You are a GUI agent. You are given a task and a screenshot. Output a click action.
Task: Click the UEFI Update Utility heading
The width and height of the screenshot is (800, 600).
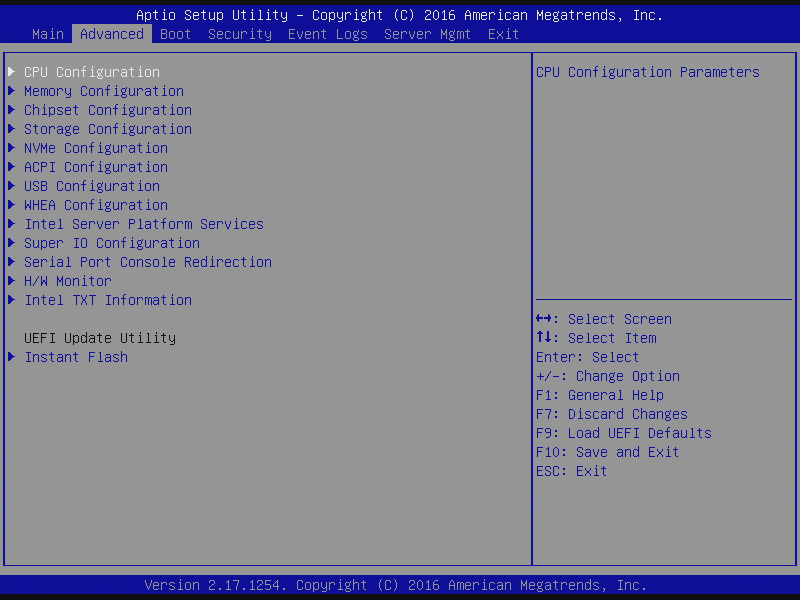(x=100, y=338)
